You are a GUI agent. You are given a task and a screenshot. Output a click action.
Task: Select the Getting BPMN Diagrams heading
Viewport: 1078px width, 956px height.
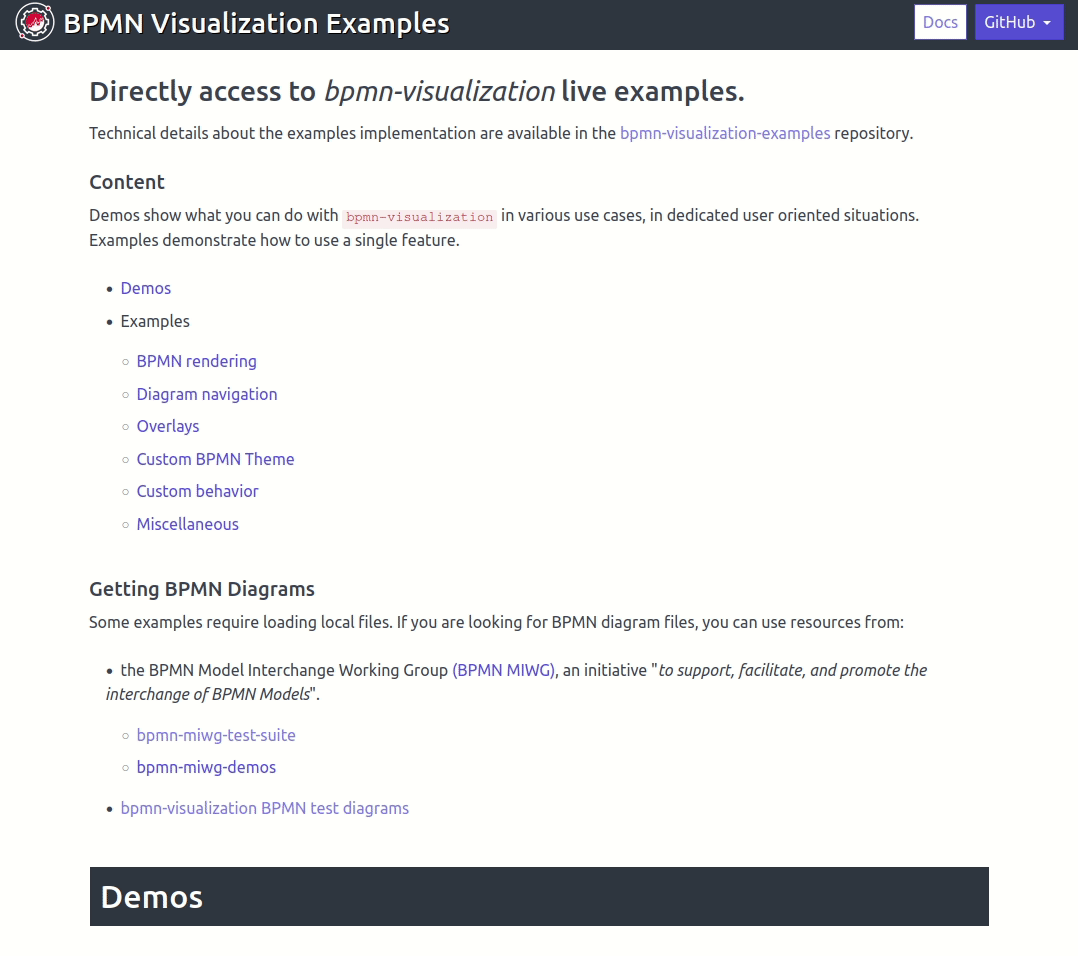pos(202,589)
